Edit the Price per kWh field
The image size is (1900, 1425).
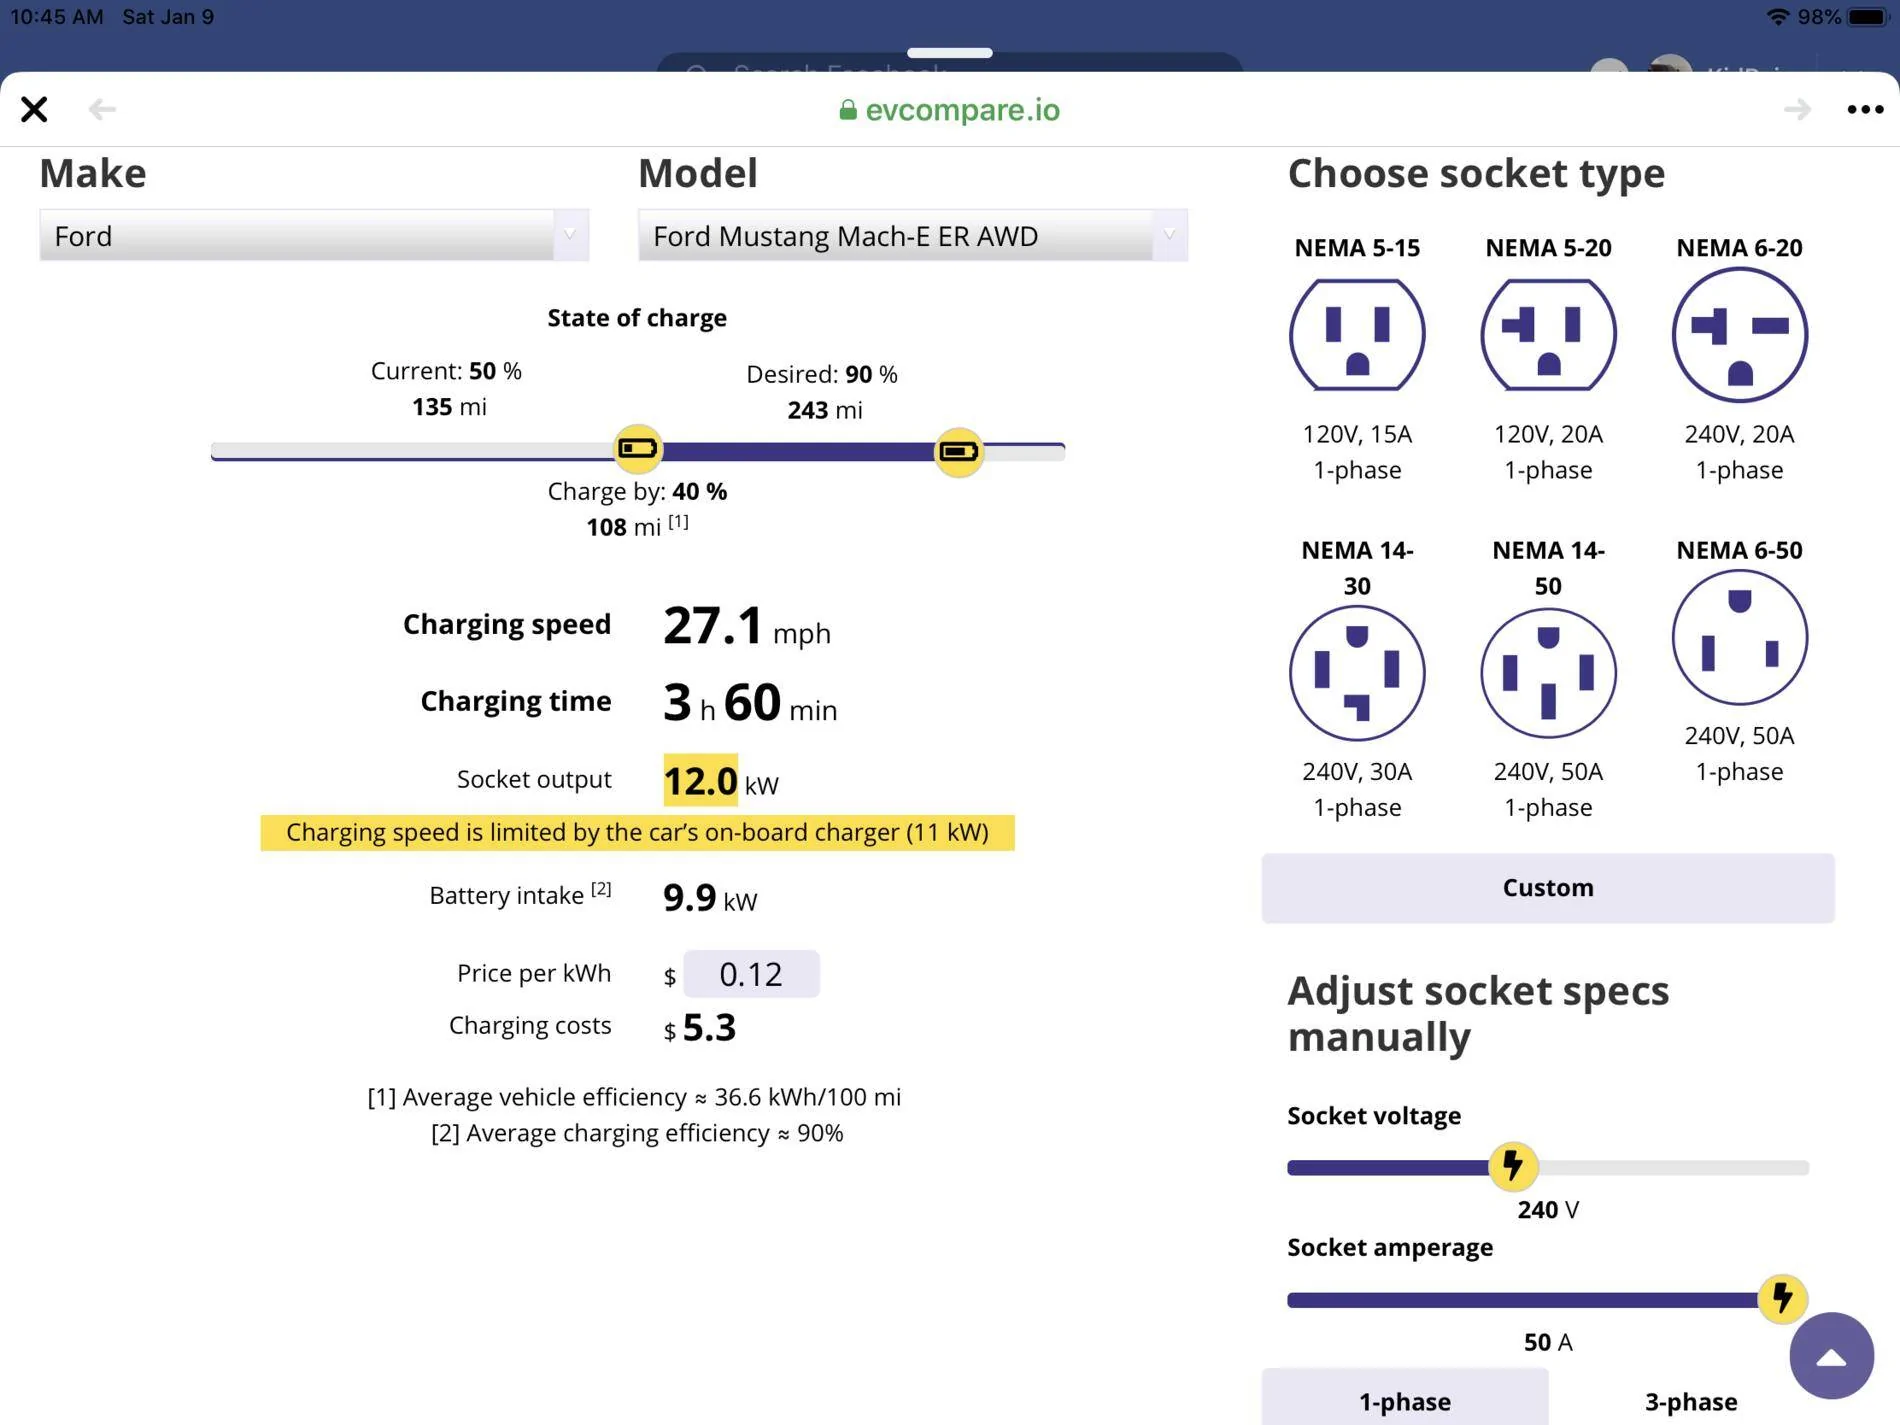coord(751,974)
